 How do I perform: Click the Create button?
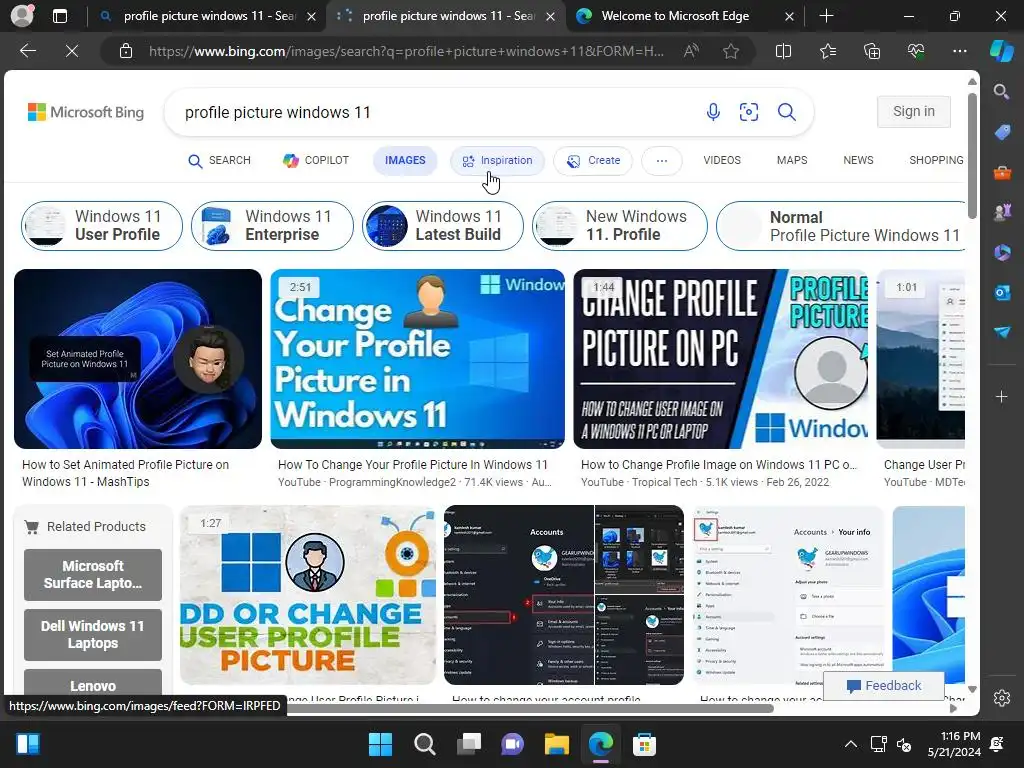[x=593, y=161]
